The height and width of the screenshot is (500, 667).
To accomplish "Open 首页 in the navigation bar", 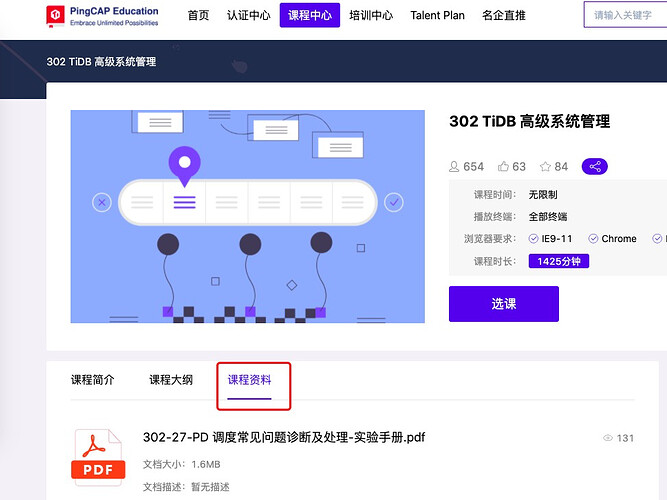I will (198, 15).
